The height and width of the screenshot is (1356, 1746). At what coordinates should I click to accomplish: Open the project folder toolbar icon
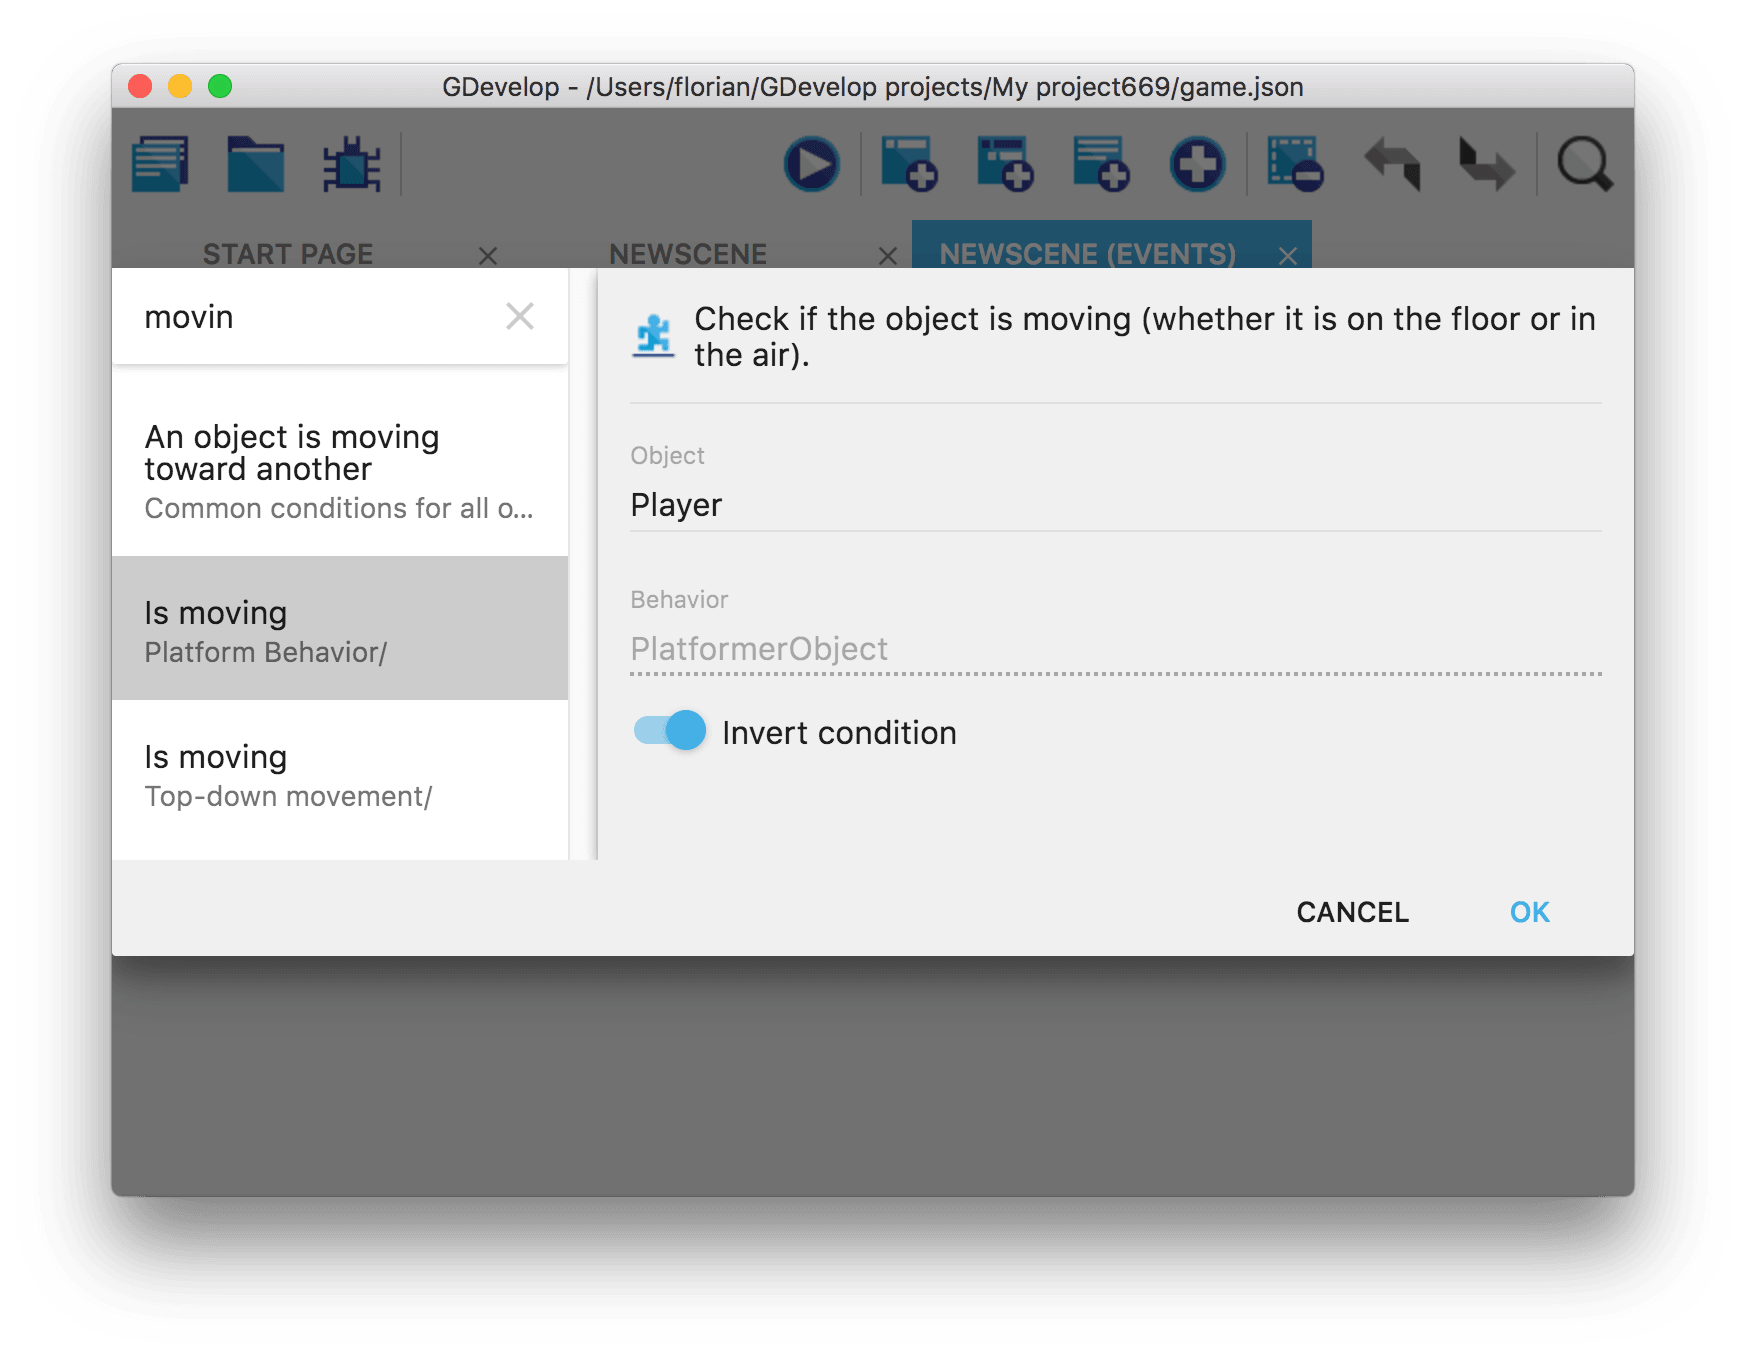pos(256,164)
